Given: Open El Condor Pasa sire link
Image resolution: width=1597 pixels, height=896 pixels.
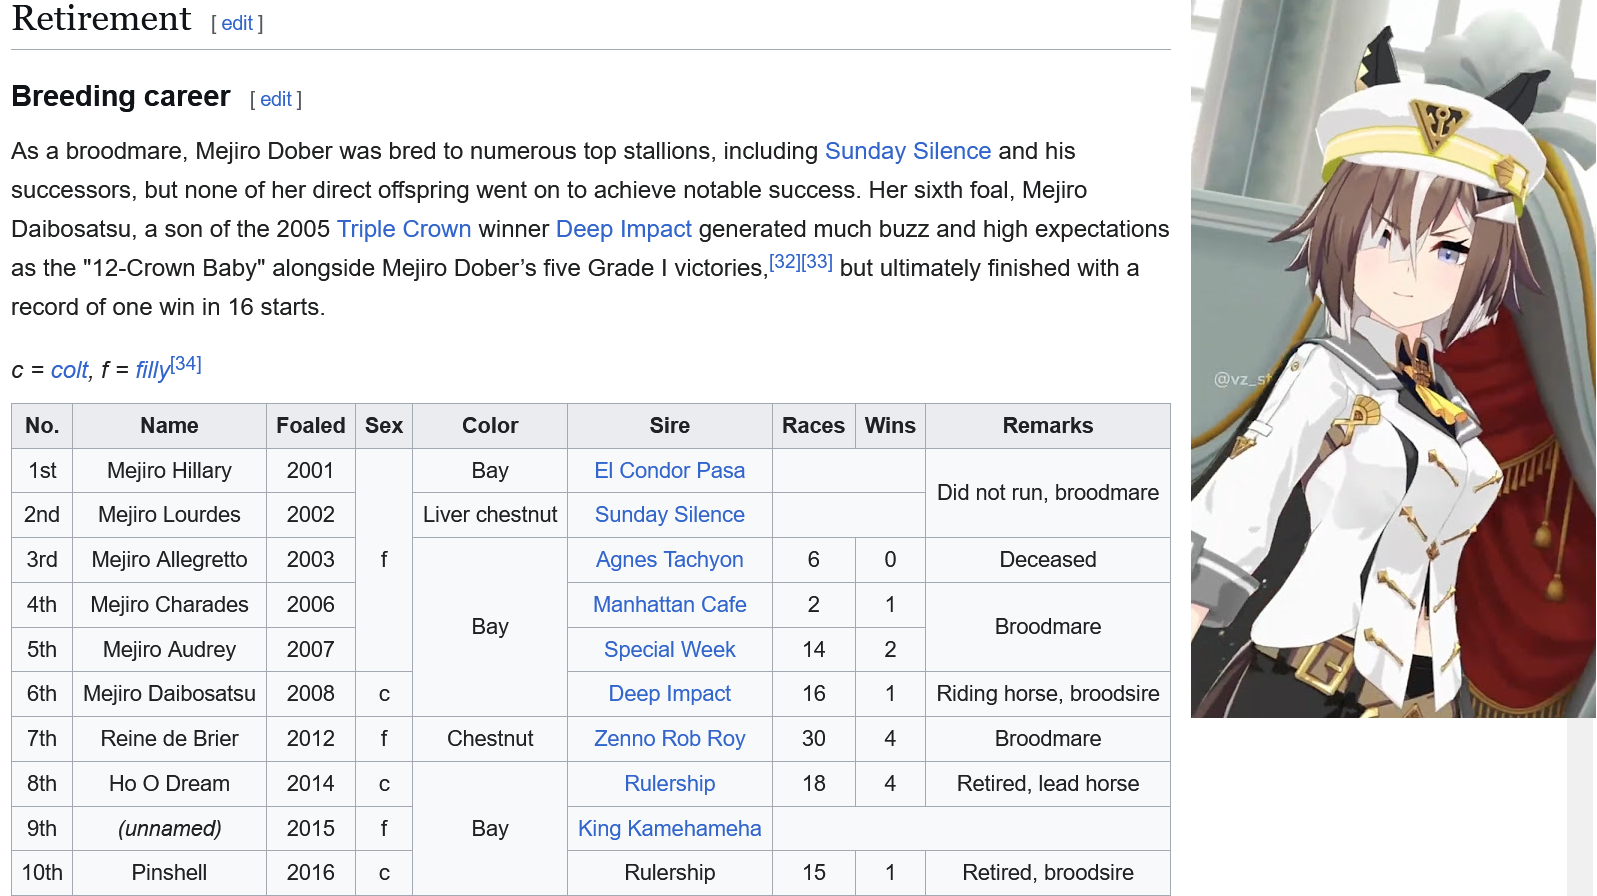Looking at the screenshot, I should coord(670,471).
